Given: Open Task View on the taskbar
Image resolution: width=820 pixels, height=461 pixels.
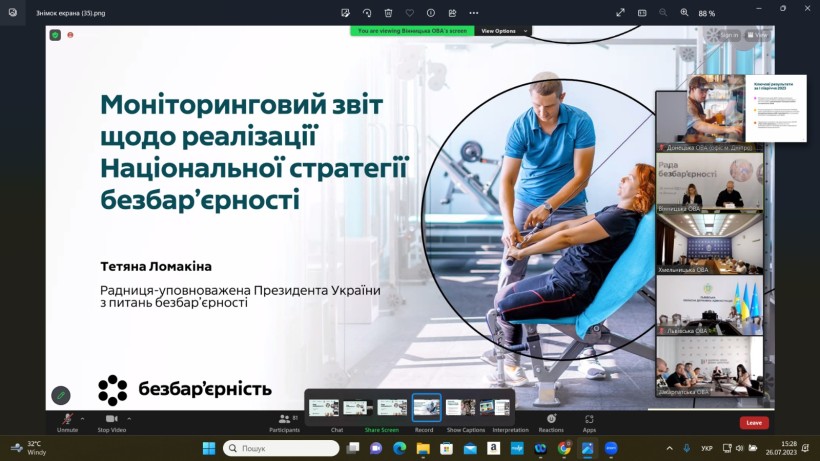Looking at the screenshot, I should pyautogui.click(x=354, y=448).
